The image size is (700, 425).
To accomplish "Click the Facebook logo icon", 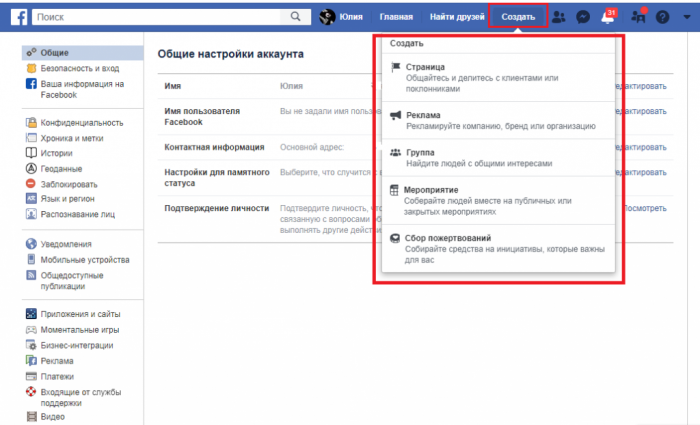I will click(18, 17).
